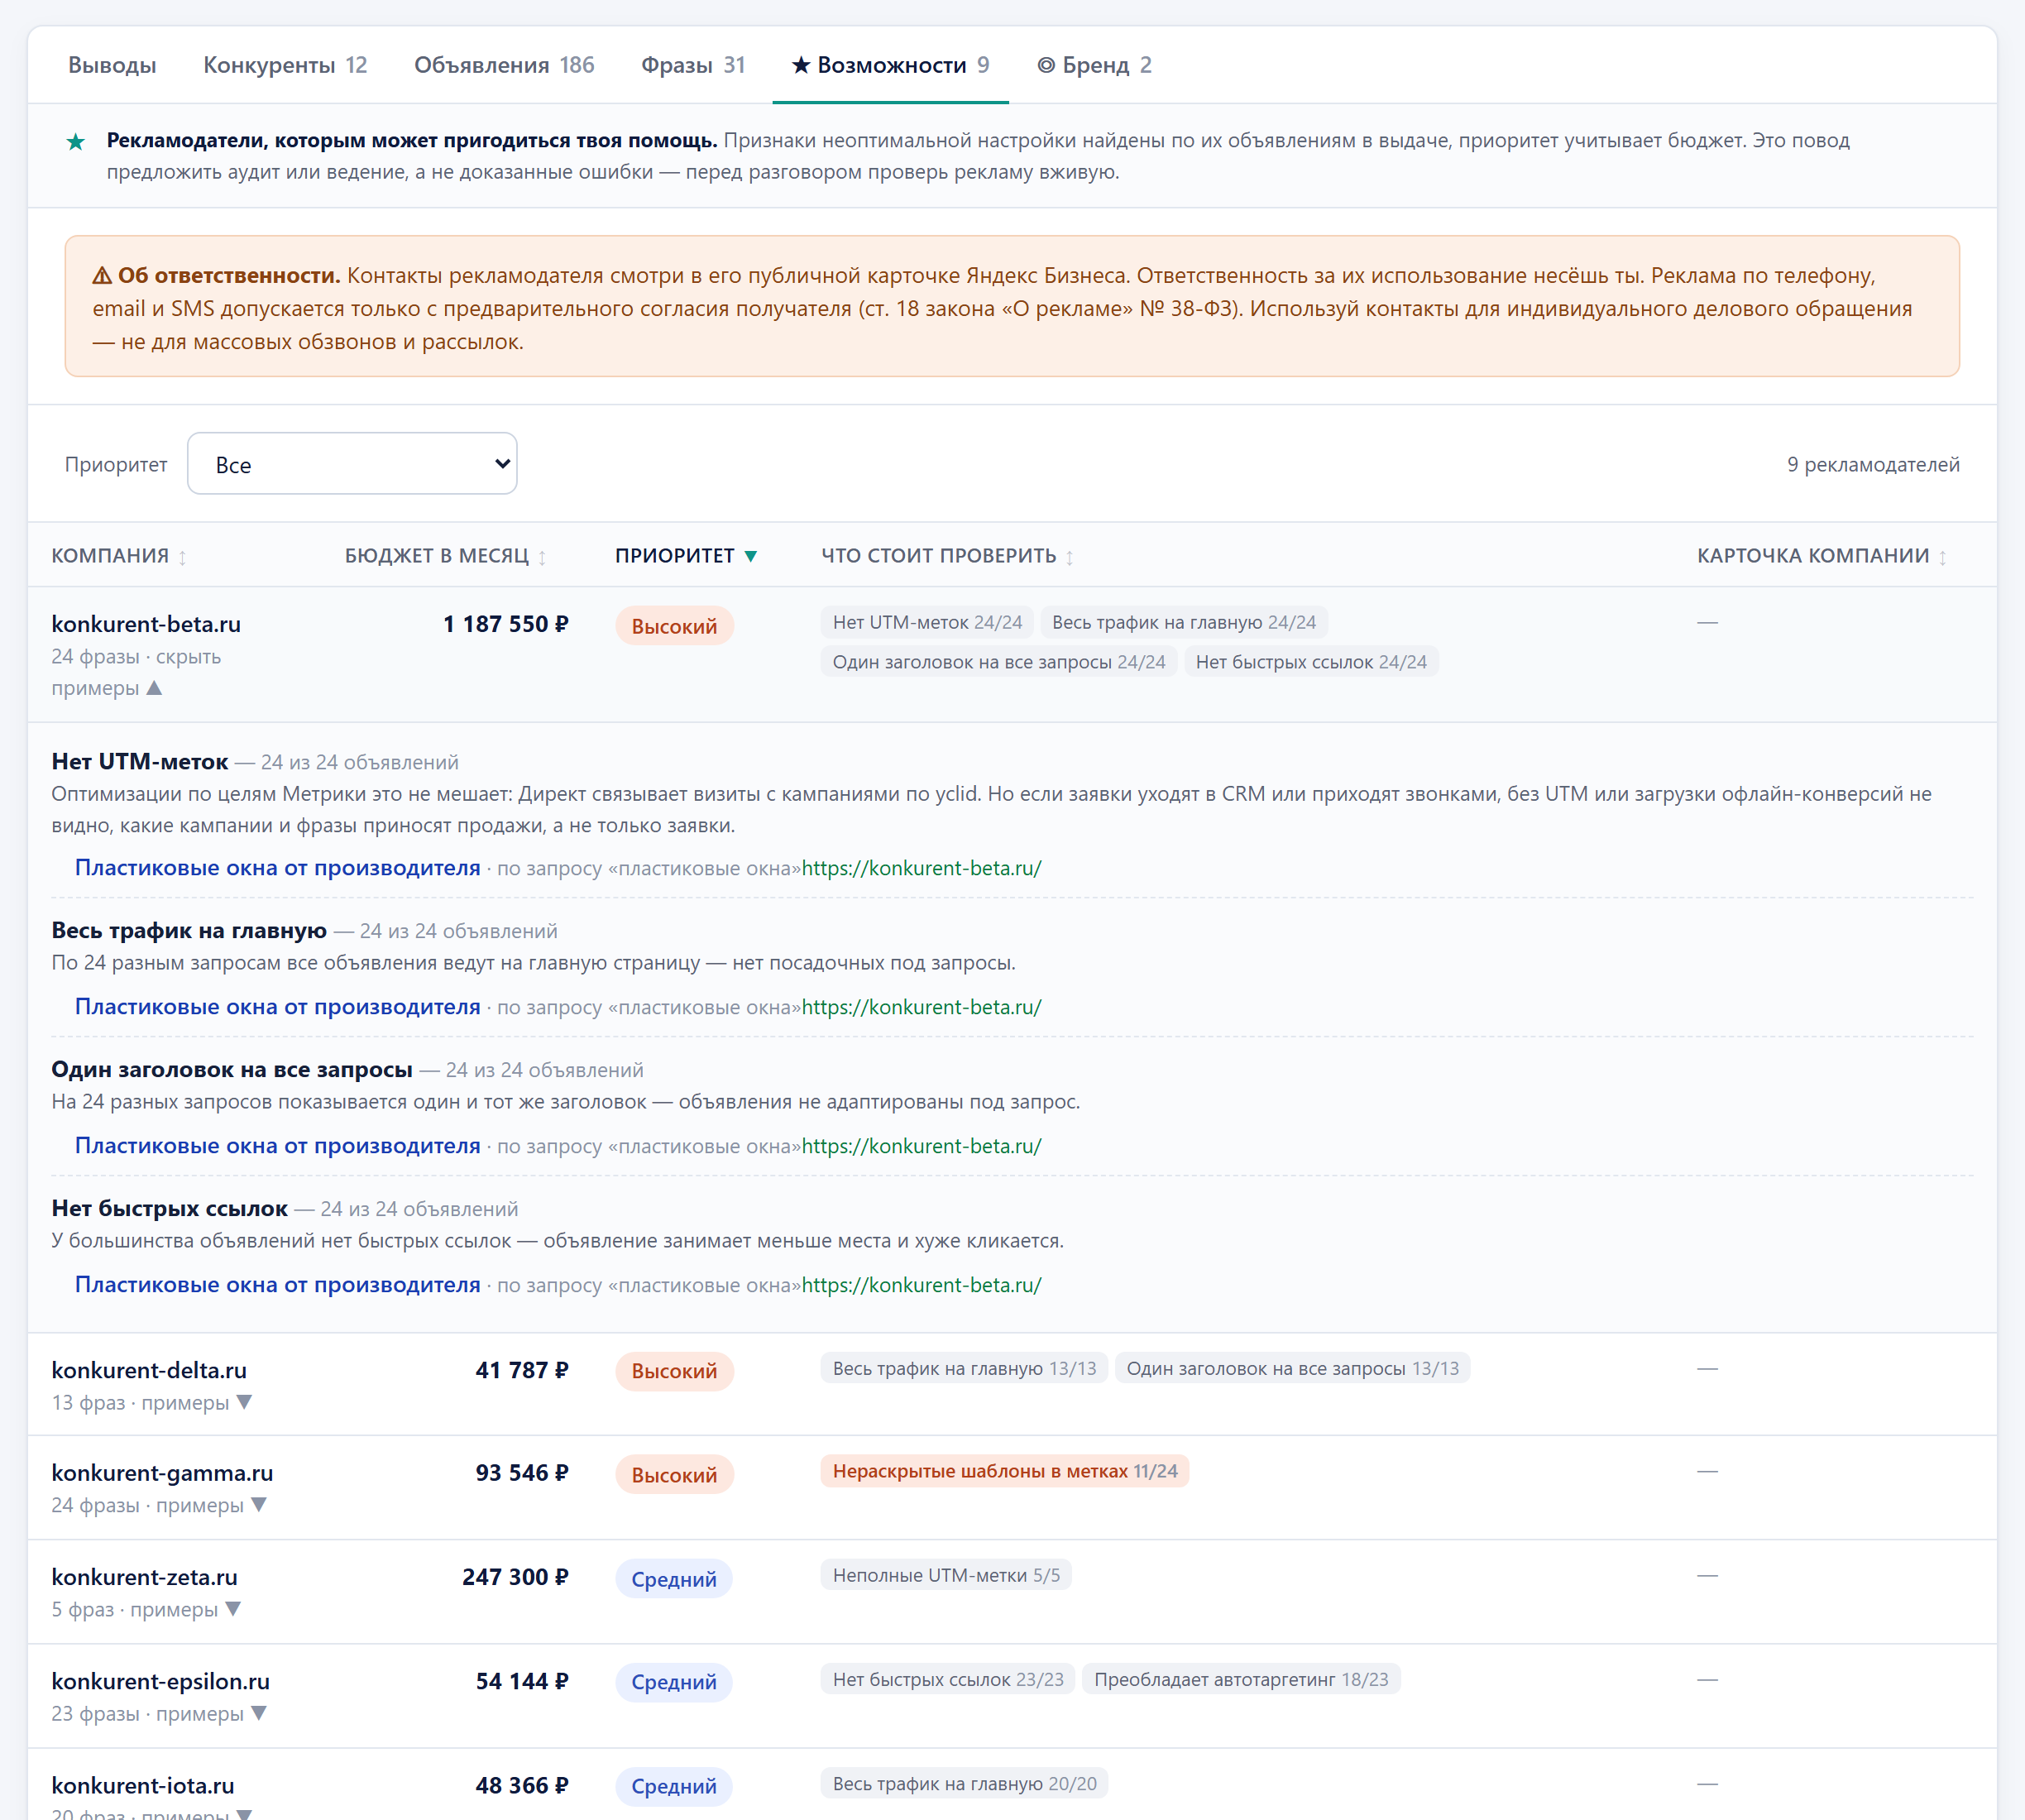Click the Преобладает автотаргетинг 18/23 tag

pyautogui.click(x=1241, y=1679)
